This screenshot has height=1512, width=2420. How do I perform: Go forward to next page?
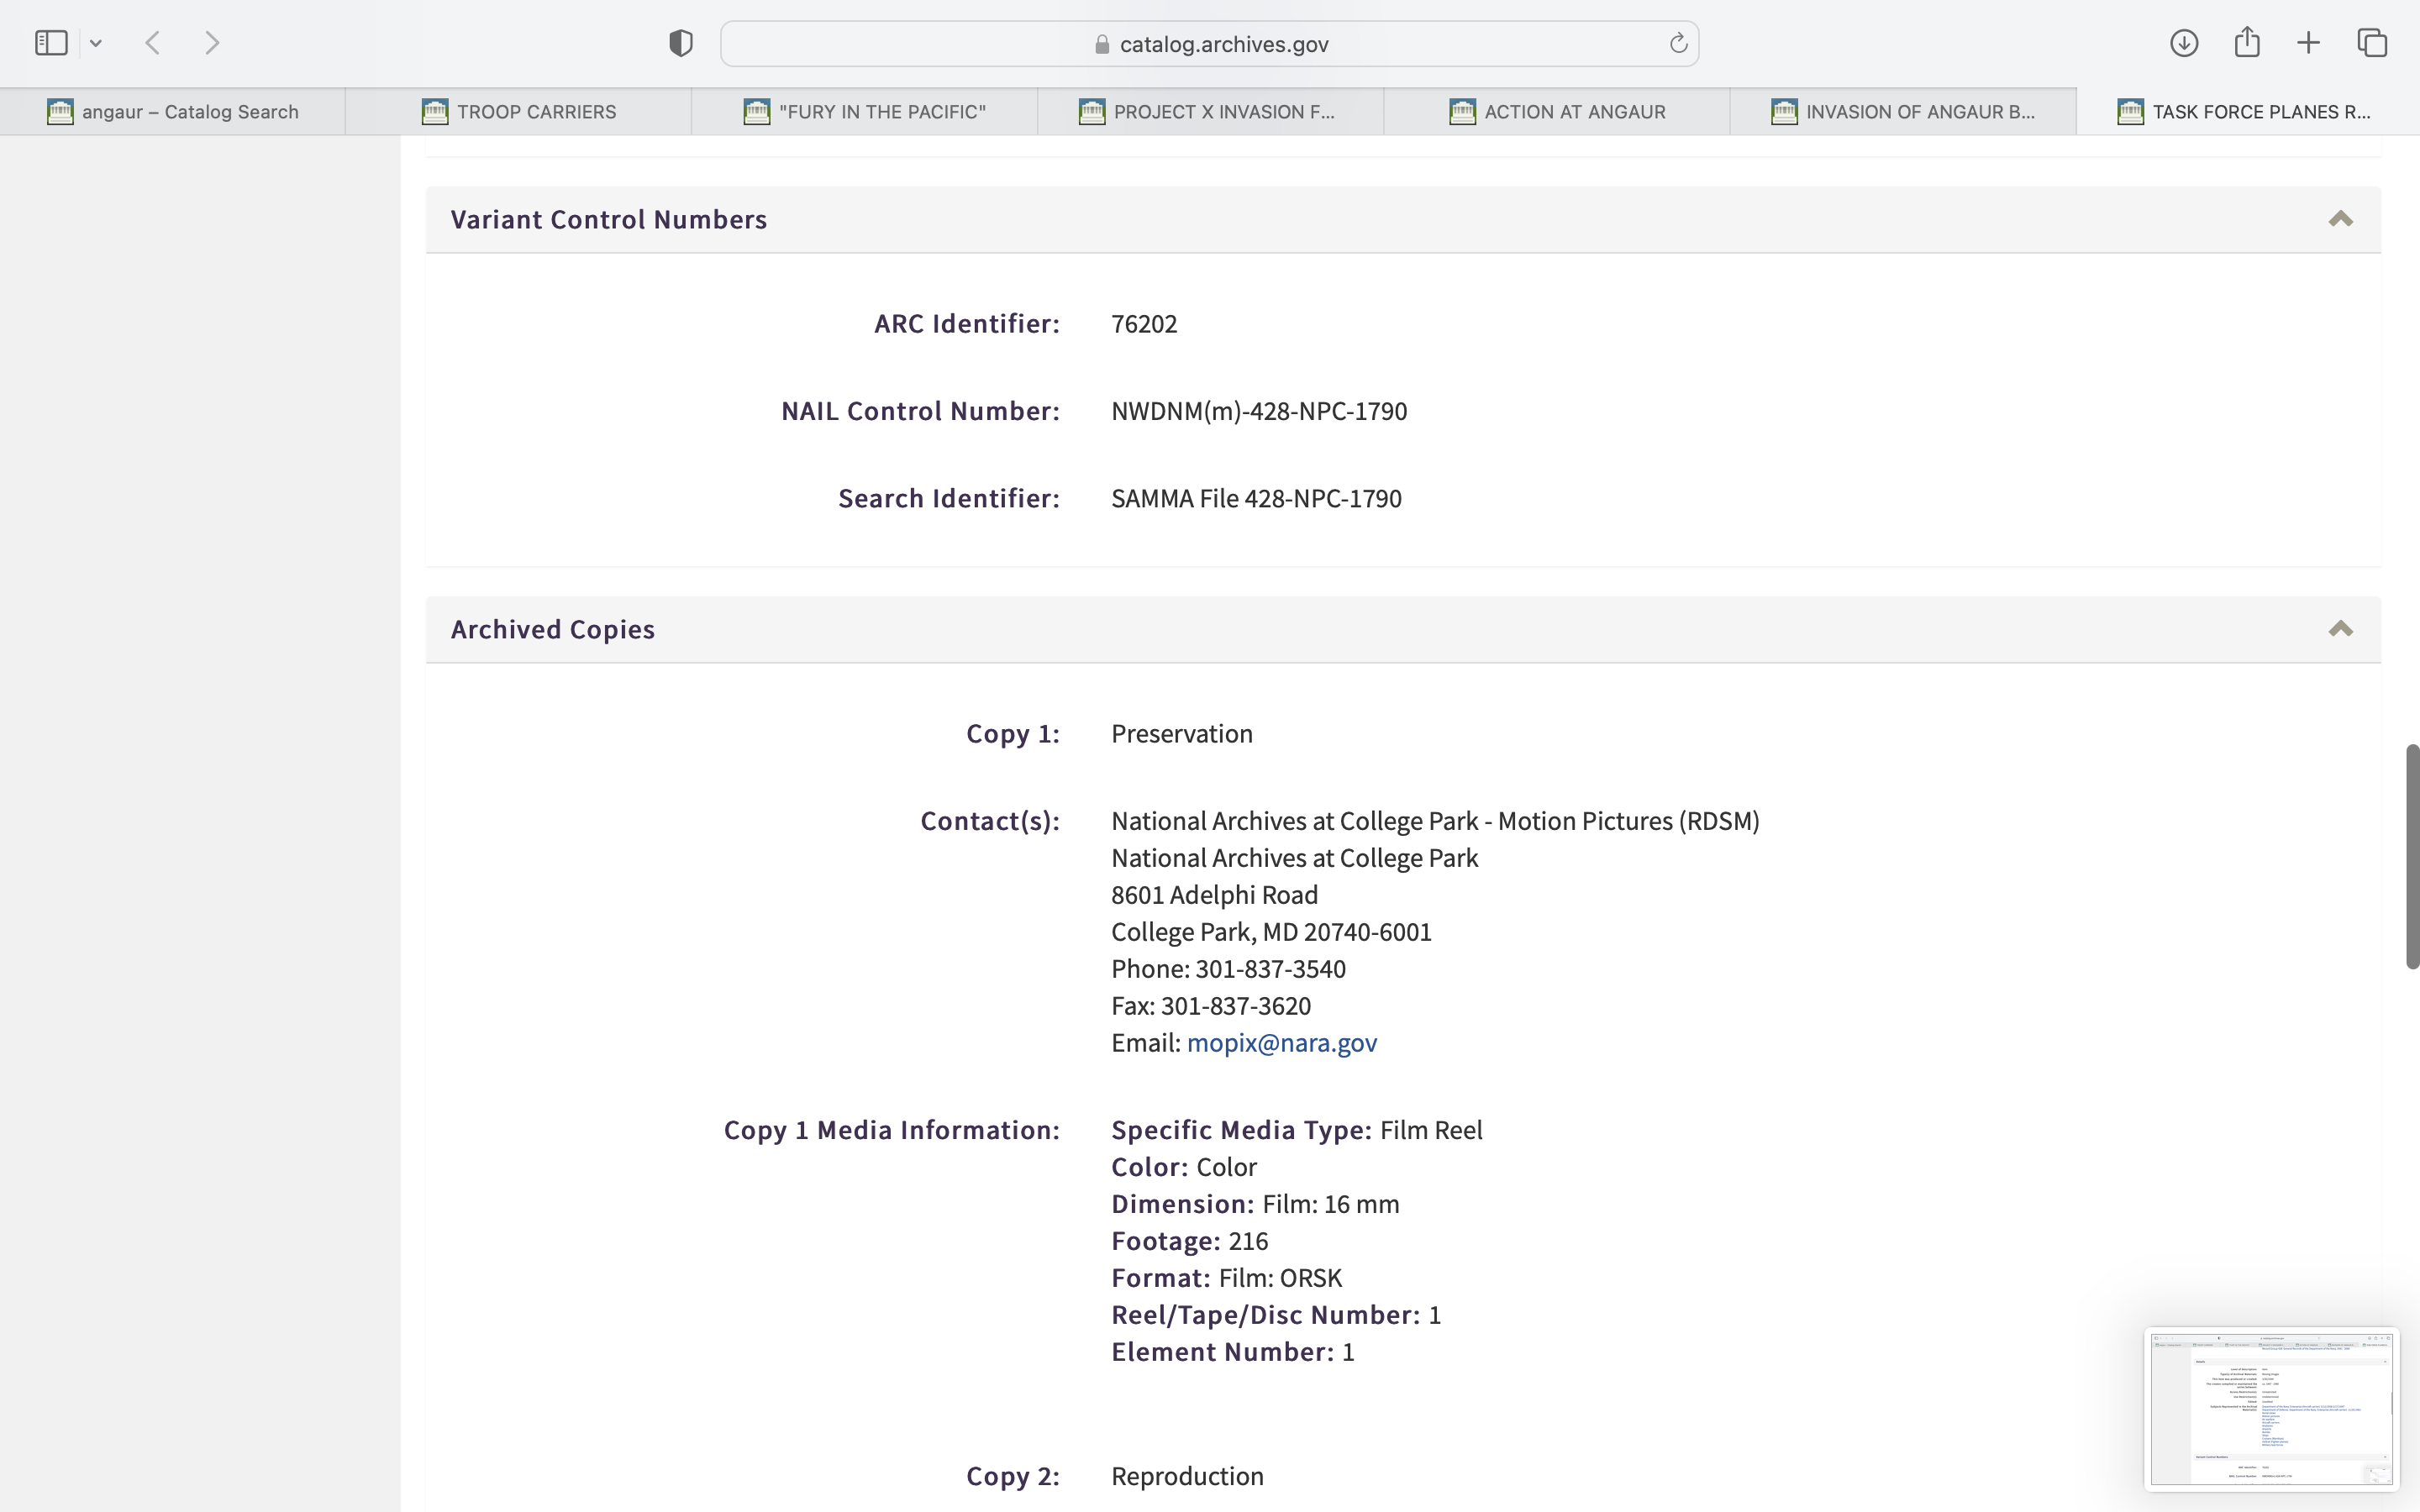coord(212,43)
